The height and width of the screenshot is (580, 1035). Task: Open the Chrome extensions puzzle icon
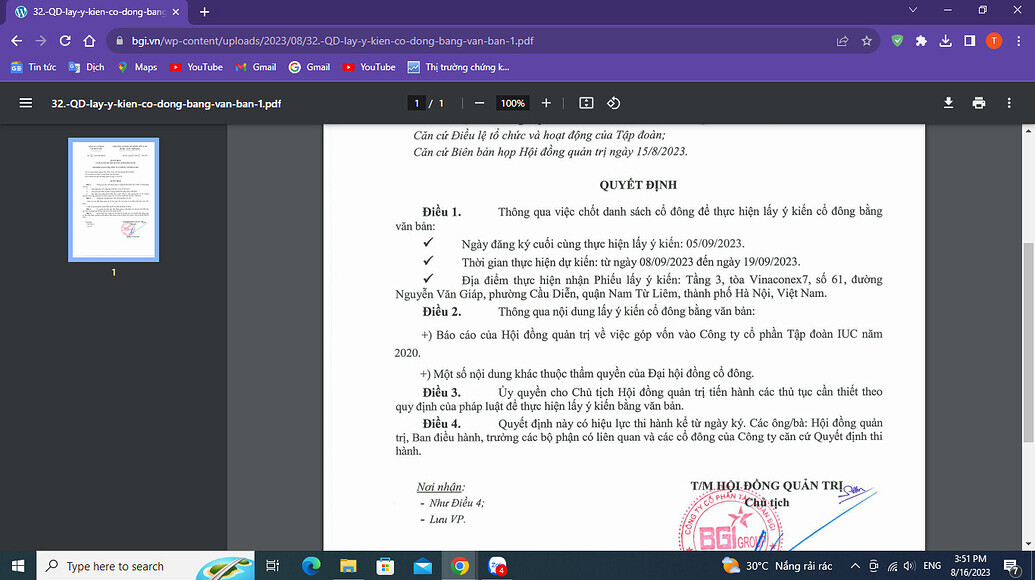921,41
